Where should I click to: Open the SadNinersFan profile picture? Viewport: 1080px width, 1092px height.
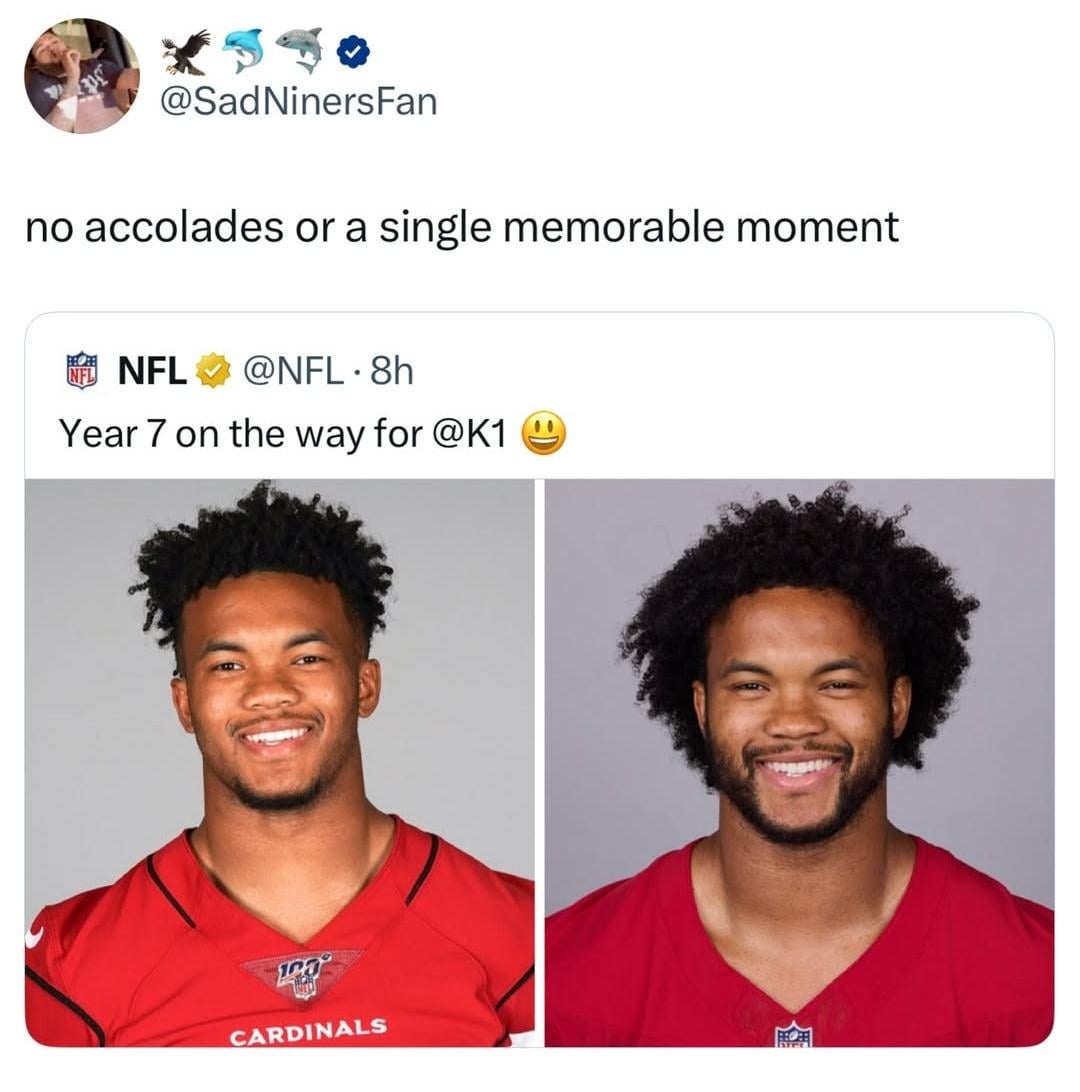(82, 76)
